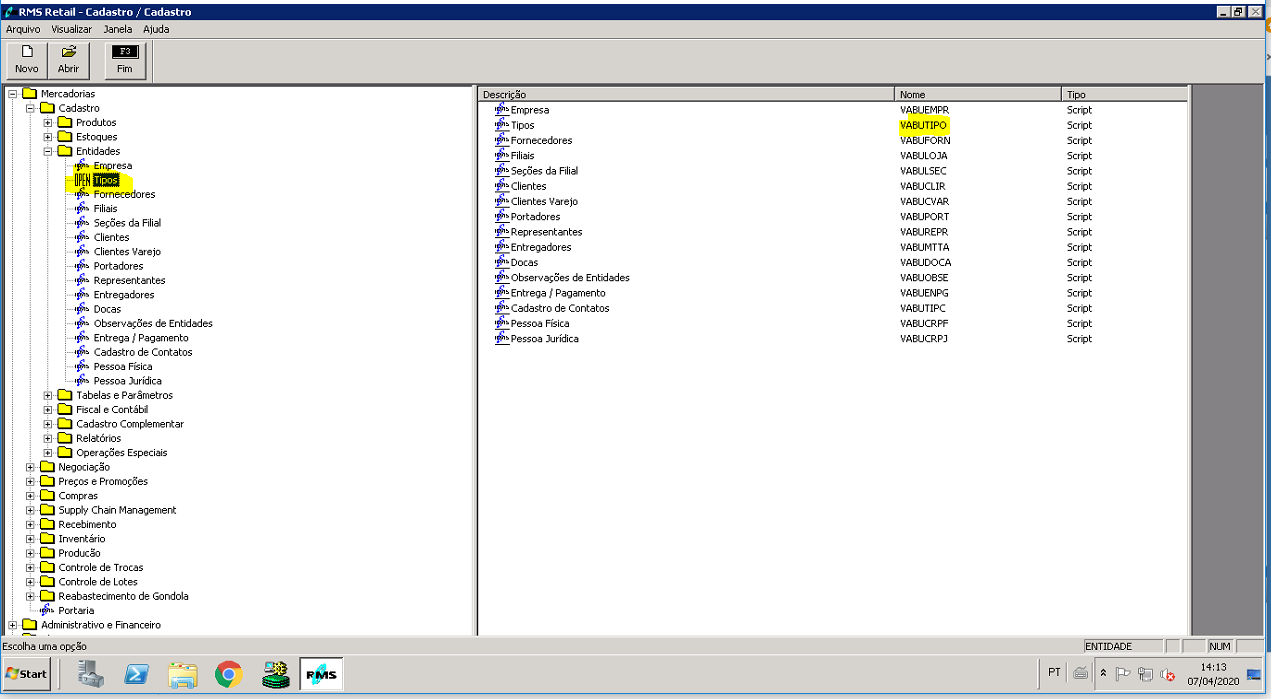Select Fornecedores script icon in tree
Screen dimensions: 1271x699
82,195
